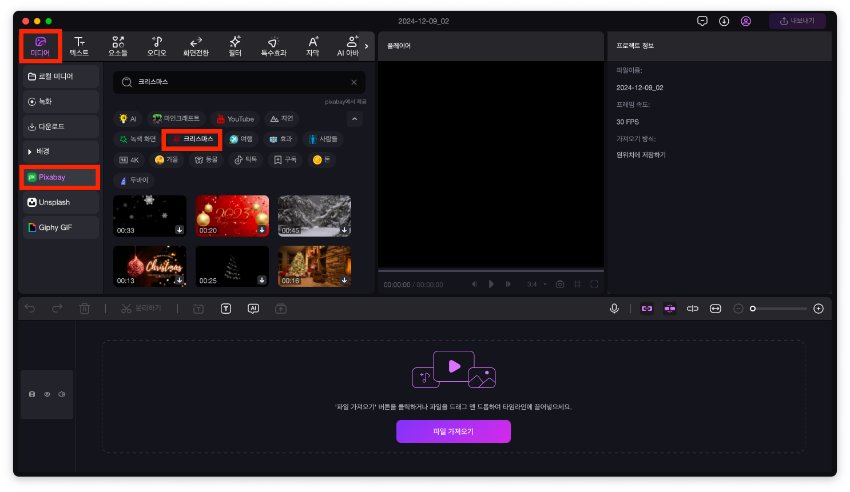Enter fullscreen preview with the player icon
Image resolution: width=850 pixels, height=492 pixels.
click(x=594, y=284)
